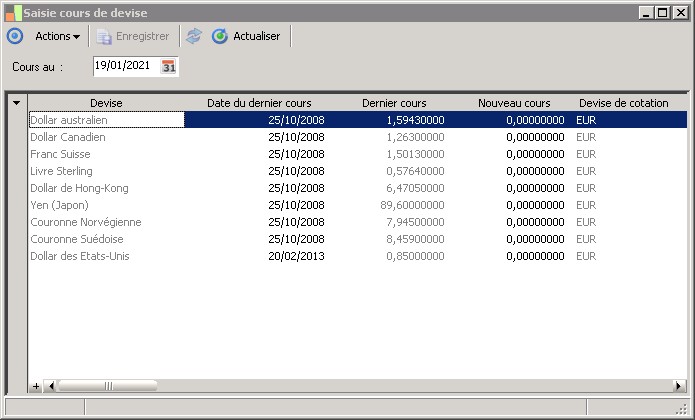
Task: Sort by Date du dernier cours header
Action: (259, 103)
